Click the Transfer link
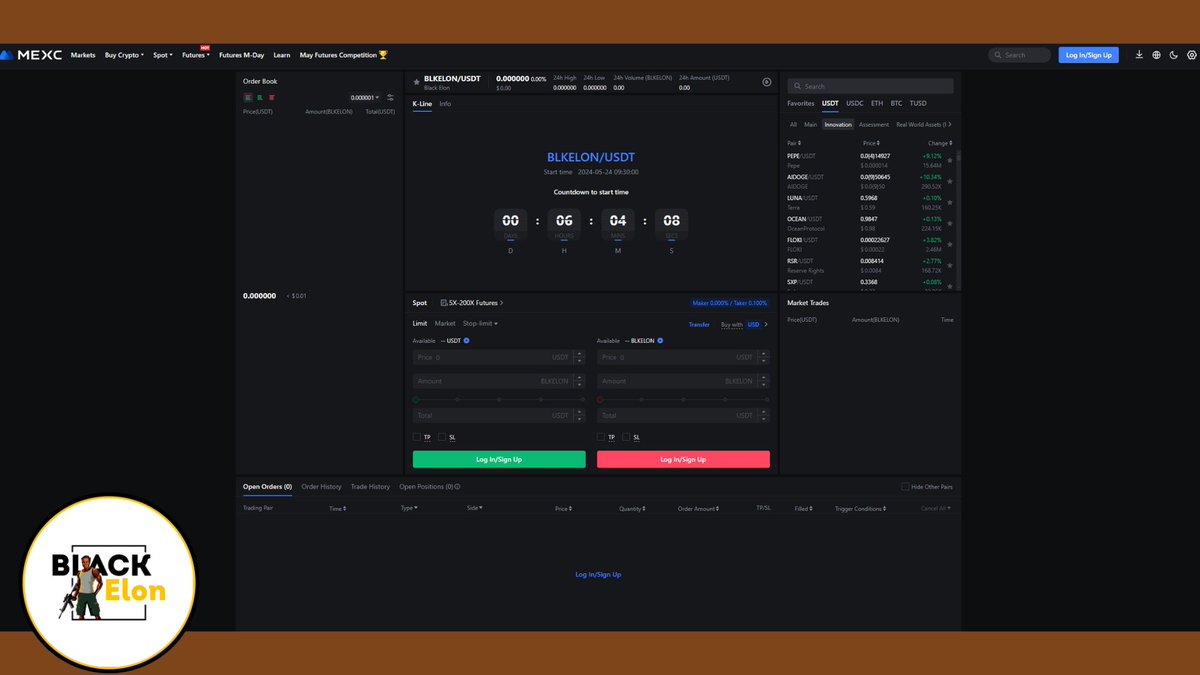 pos(699,324)
